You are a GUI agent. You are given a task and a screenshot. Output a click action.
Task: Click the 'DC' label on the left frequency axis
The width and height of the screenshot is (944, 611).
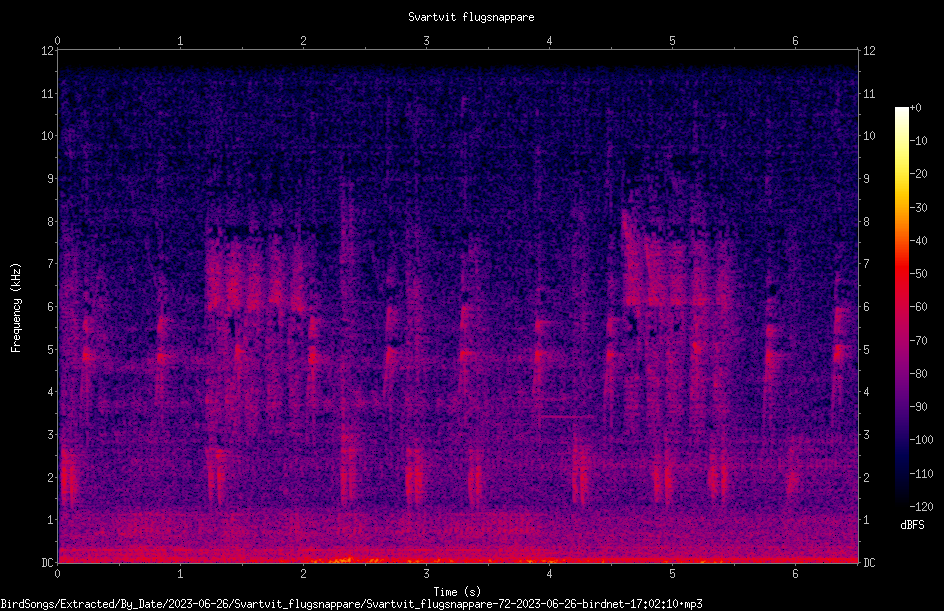[x=47, y=562]
